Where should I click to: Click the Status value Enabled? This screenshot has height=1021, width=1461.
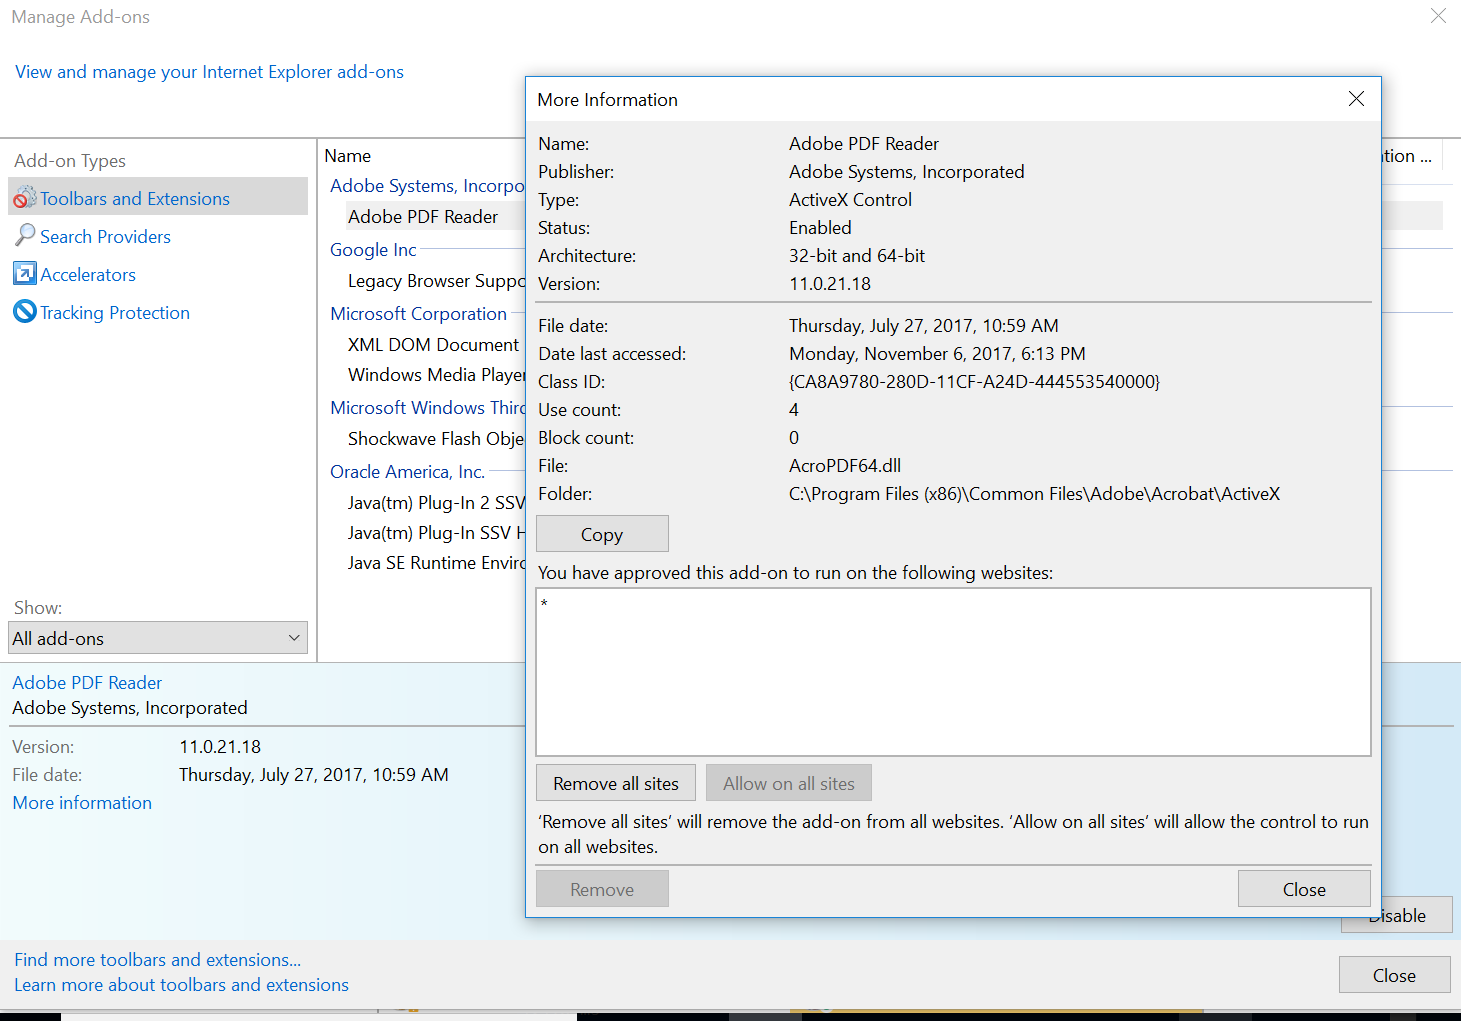click(820, 228)
